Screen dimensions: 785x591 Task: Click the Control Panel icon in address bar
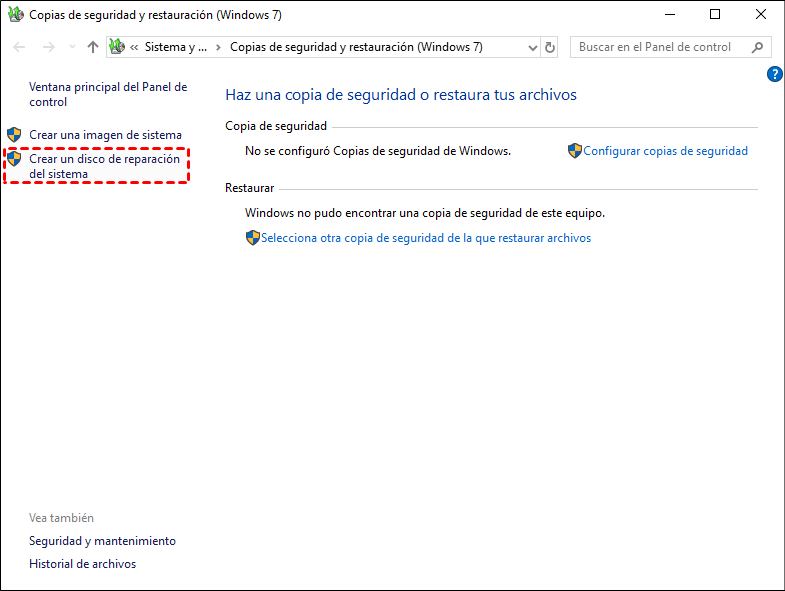117,47
